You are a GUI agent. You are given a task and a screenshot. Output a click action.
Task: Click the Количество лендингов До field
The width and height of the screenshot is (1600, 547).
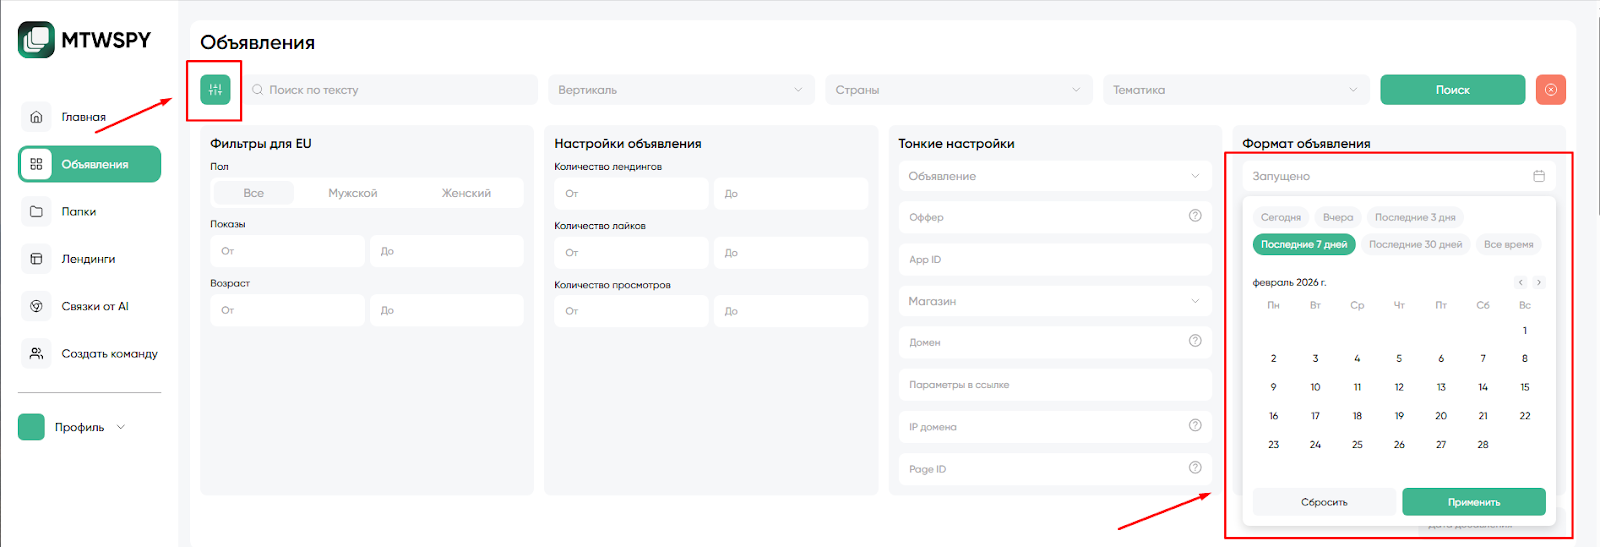tap(791, 194)
